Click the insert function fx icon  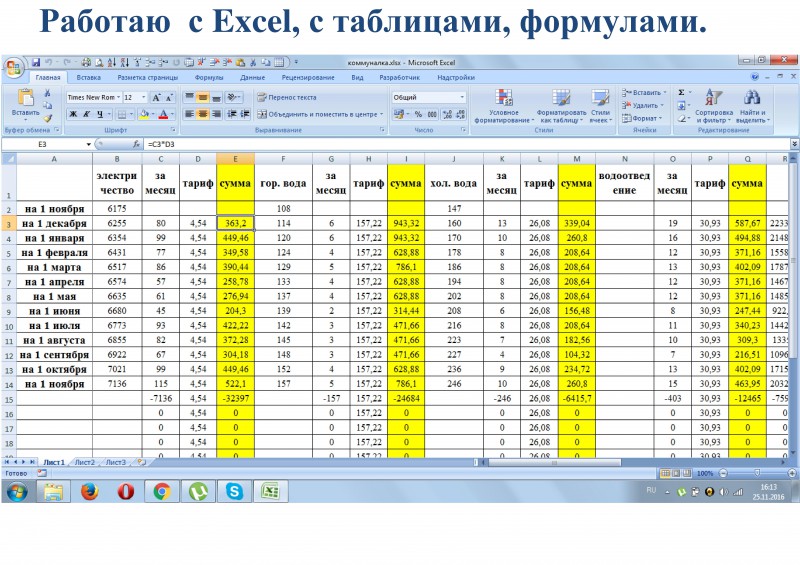(136, 144)
